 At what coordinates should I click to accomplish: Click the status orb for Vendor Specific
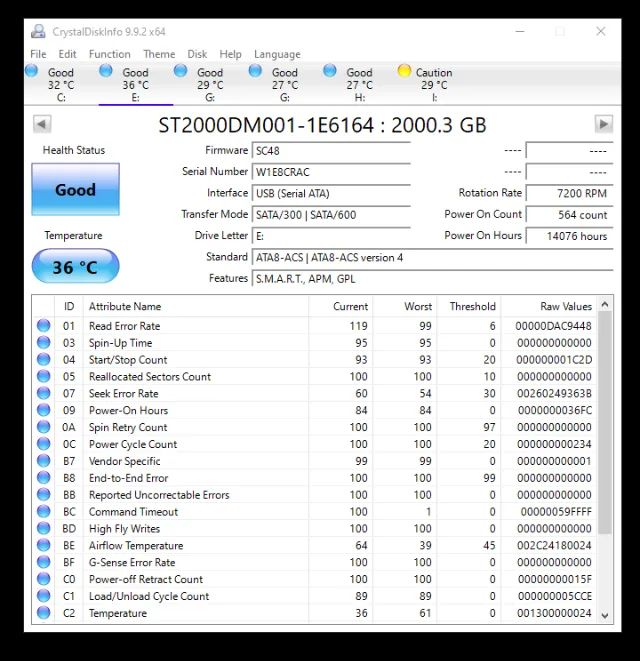pyautogui.click(x=43, y=460)
